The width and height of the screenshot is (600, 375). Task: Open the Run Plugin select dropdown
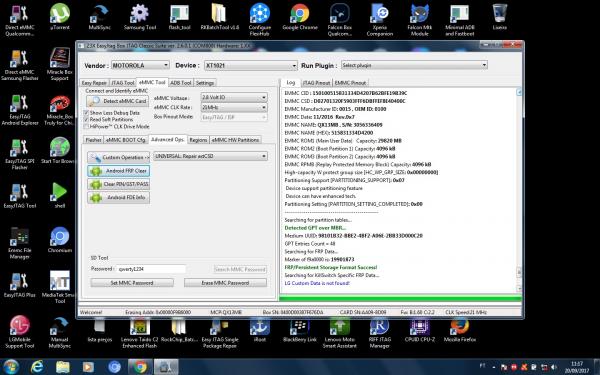(414, 65)
